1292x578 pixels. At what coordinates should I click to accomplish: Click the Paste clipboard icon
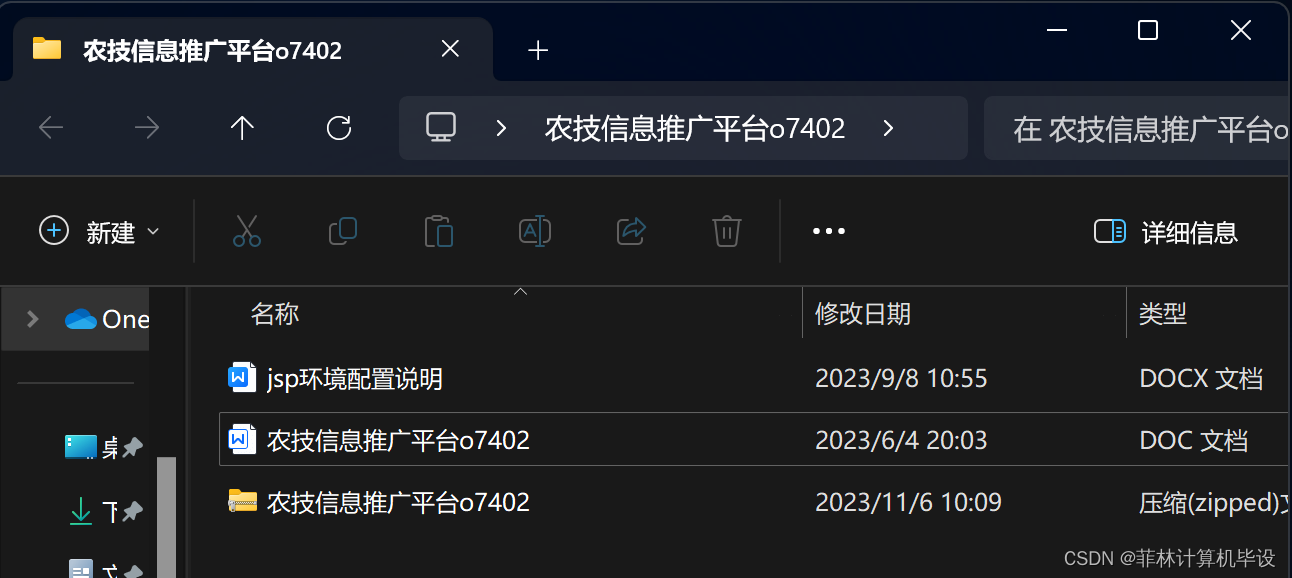[x=439, y=231]
